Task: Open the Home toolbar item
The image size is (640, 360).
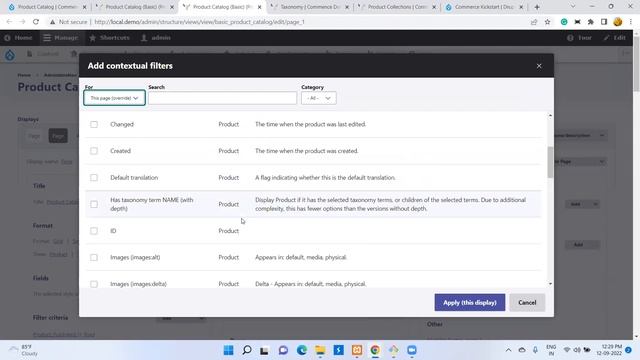Action: pyautogui.click(x=18, y=38)
